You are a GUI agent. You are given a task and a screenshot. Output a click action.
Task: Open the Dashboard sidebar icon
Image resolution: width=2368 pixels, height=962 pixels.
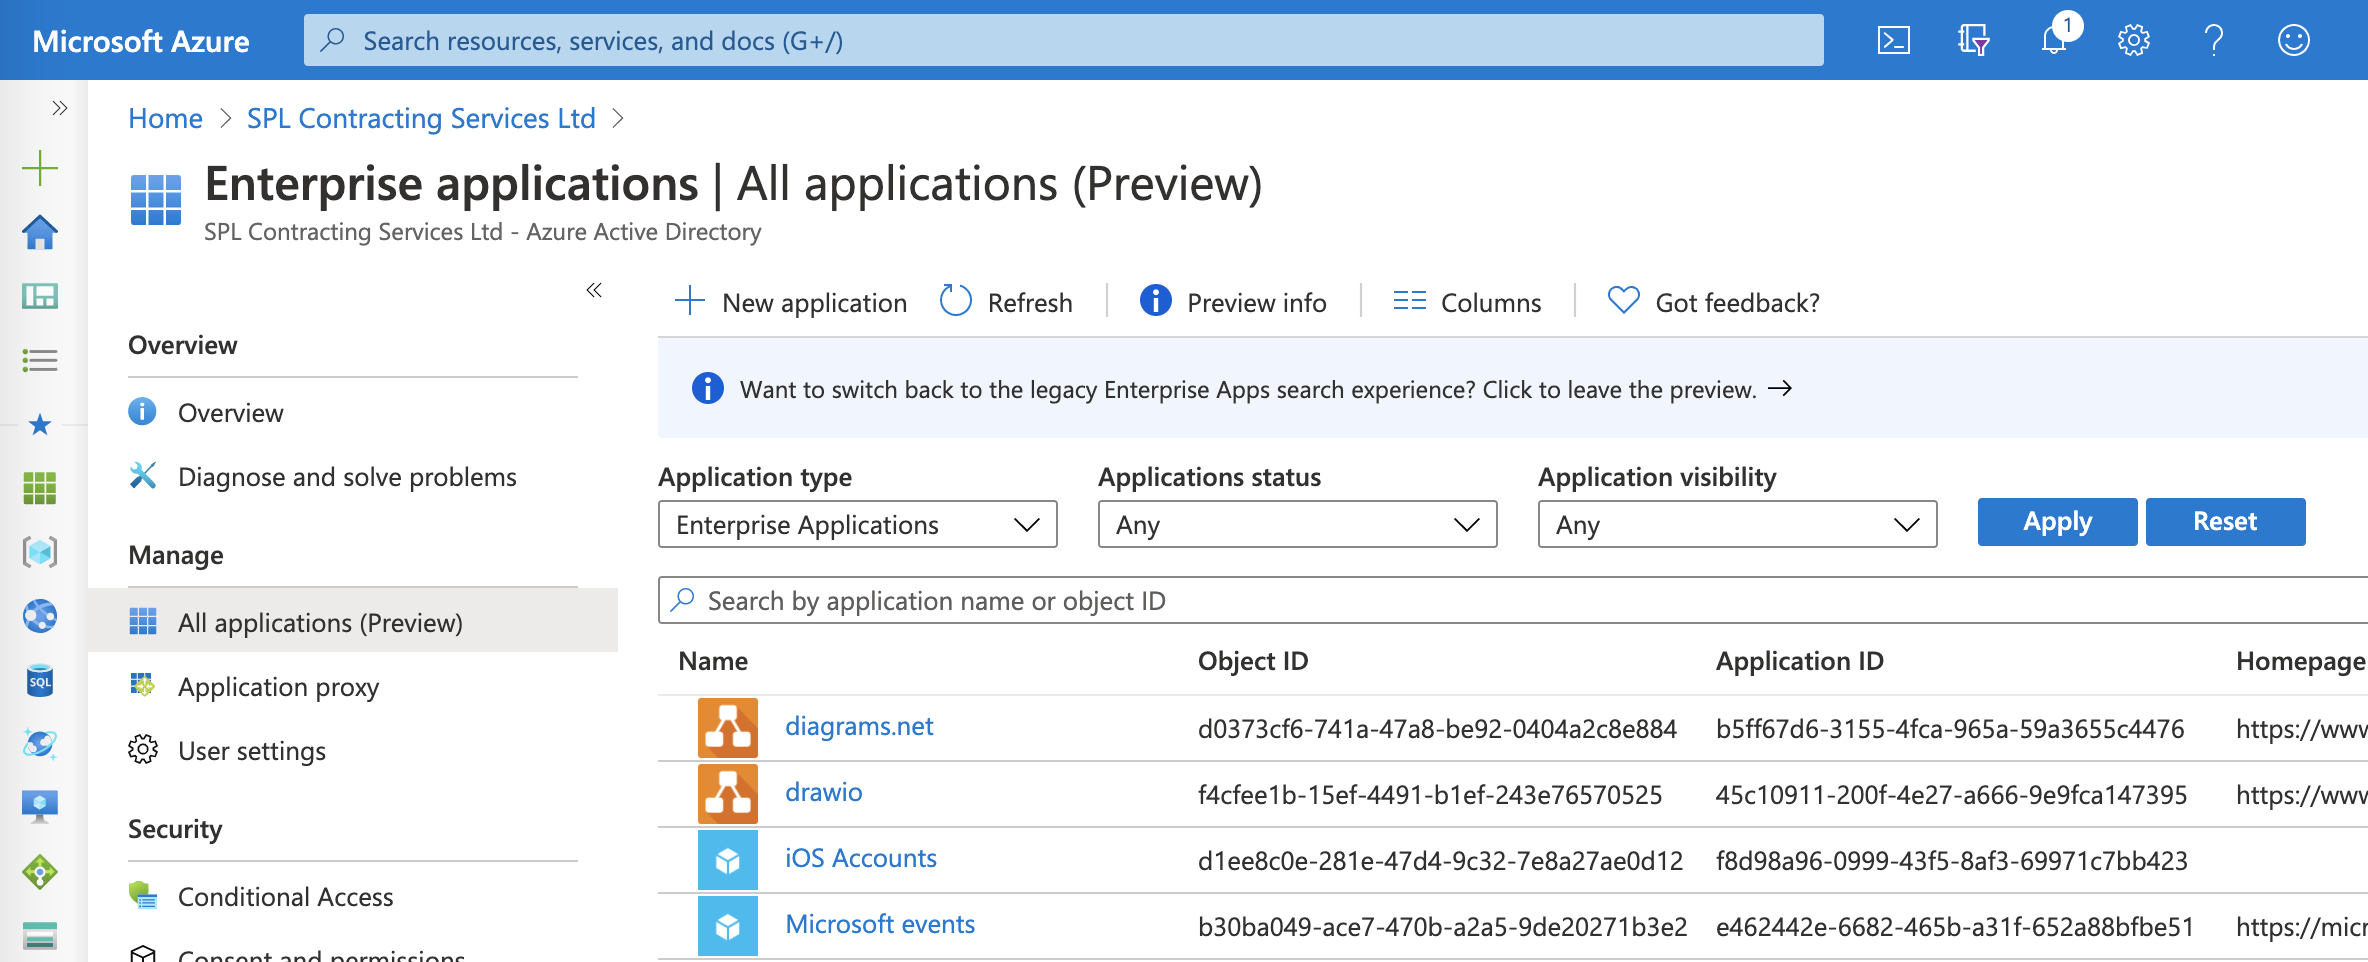[x=40, y=296]
